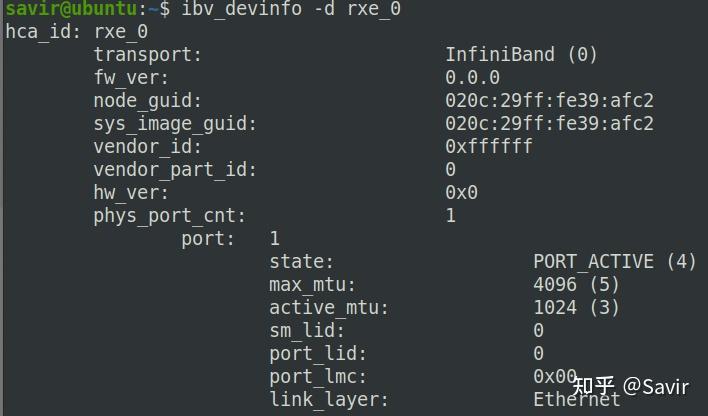Click the port_lmc label
708x416 pixels.
point(318,377)
